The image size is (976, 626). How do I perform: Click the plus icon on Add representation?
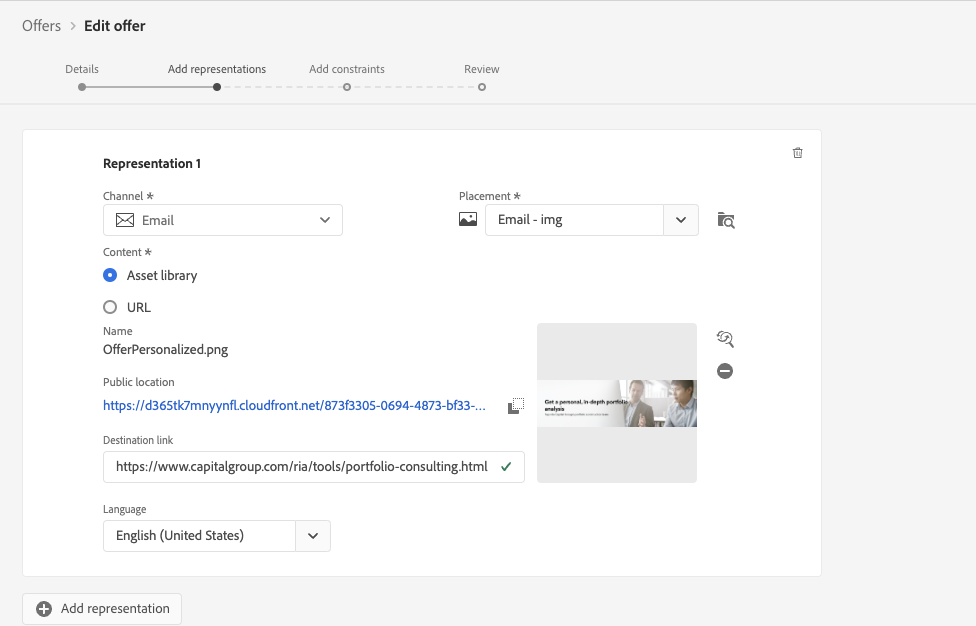click(x=44, y=609)
